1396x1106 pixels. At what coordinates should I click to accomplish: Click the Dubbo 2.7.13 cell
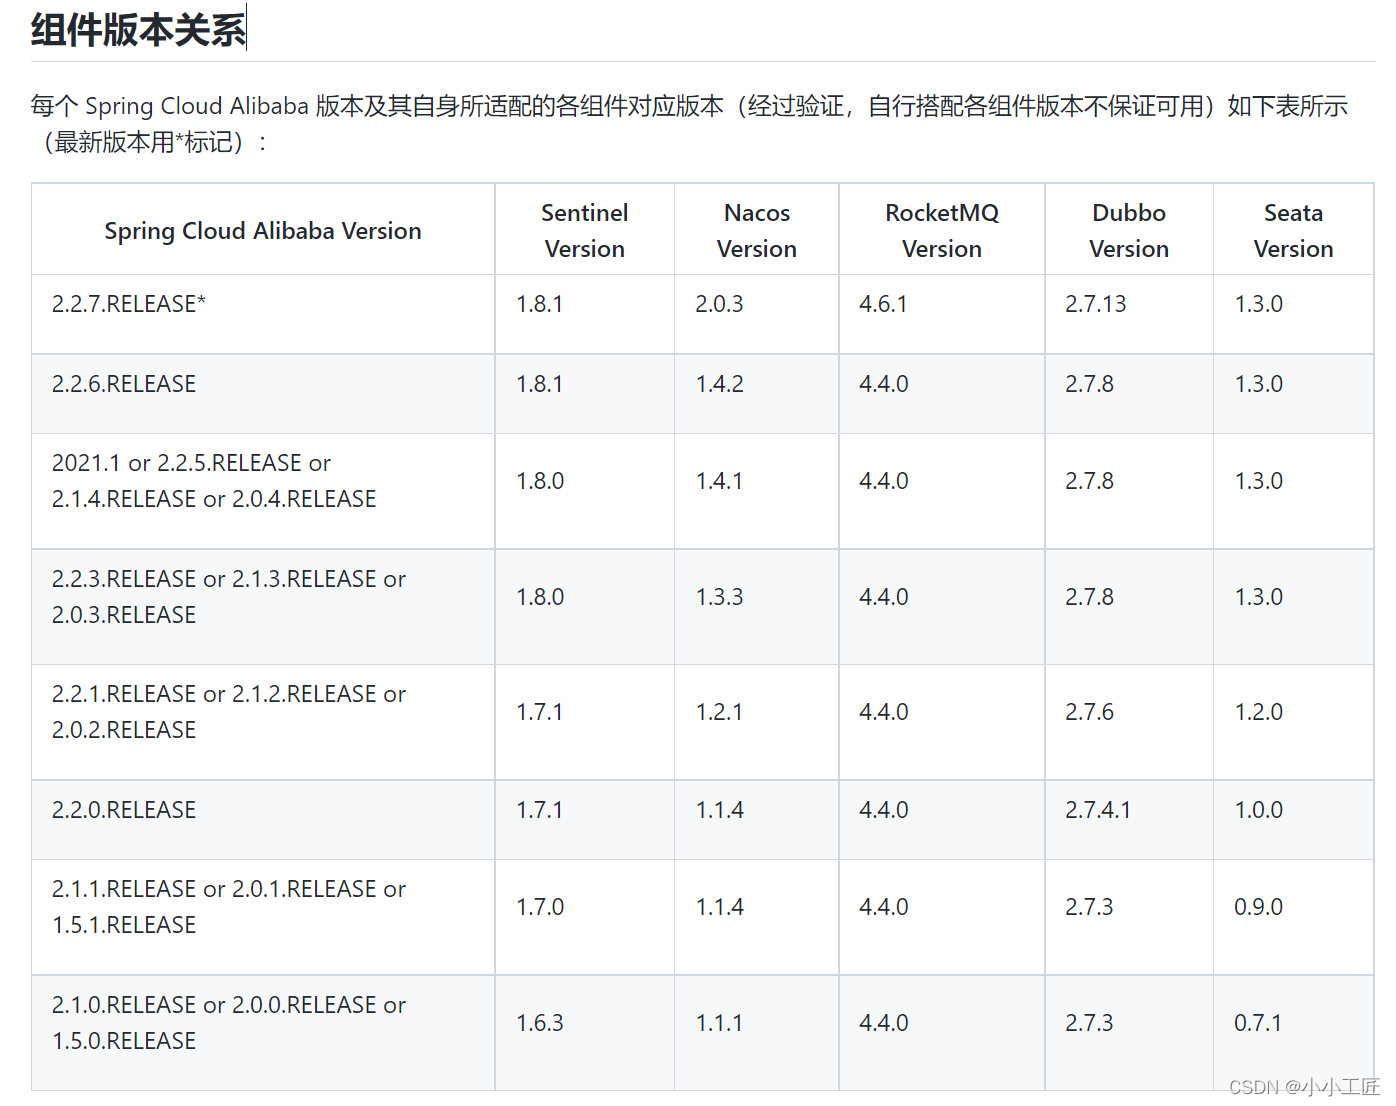(x=1095, y=304)
